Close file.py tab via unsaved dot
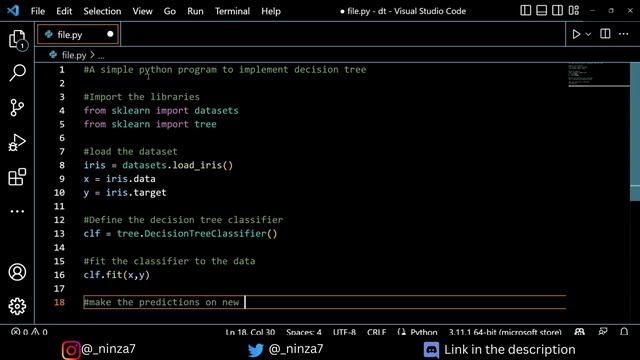 [x=110, y=34]
